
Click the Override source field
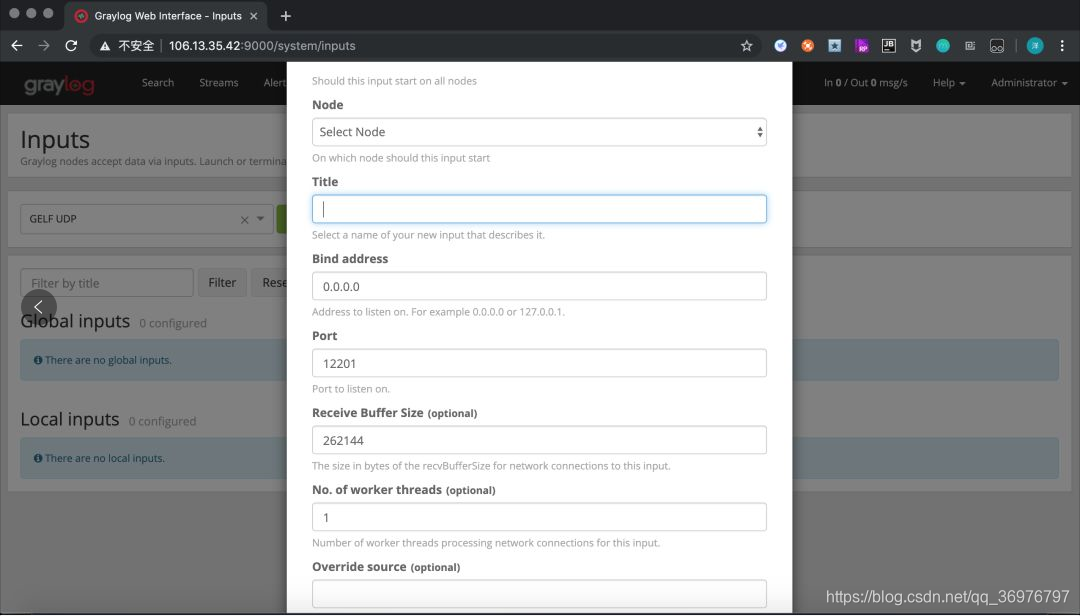(x=539, y=594)
